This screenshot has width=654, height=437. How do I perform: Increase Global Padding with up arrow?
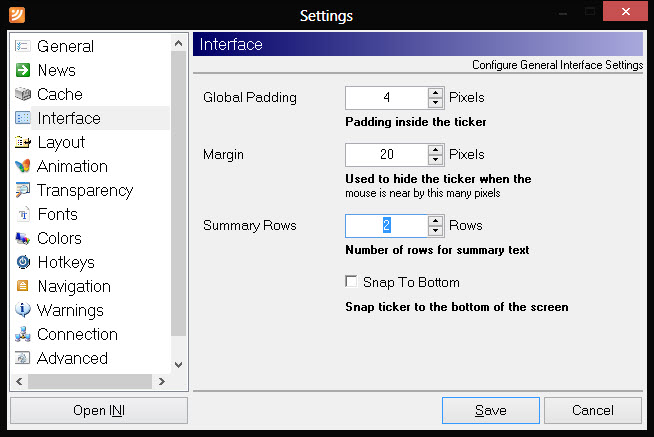pyautogui.click(x=435, y=93)
